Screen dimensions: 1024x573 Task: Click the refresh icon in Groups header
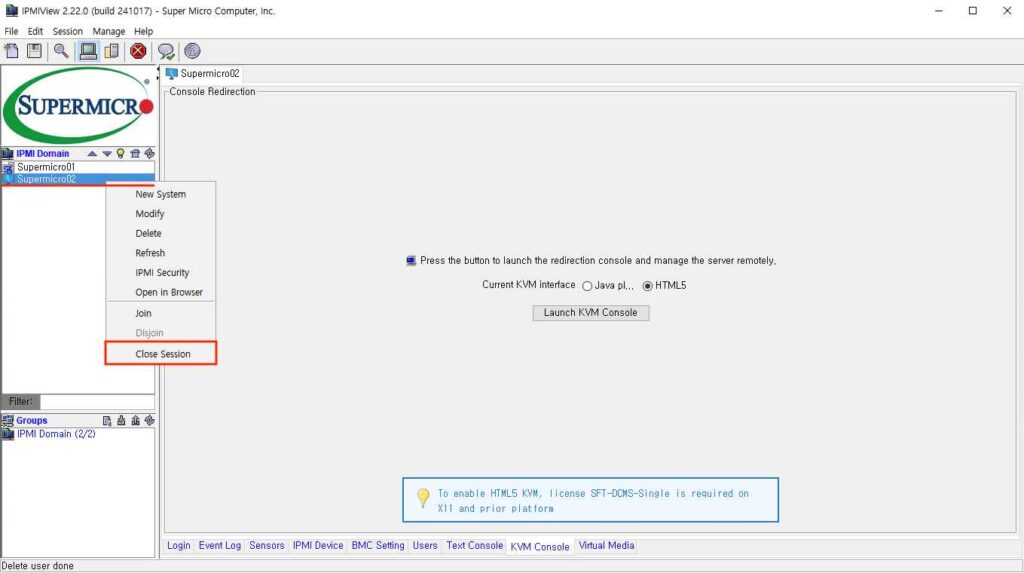click(x=150, y=421)
